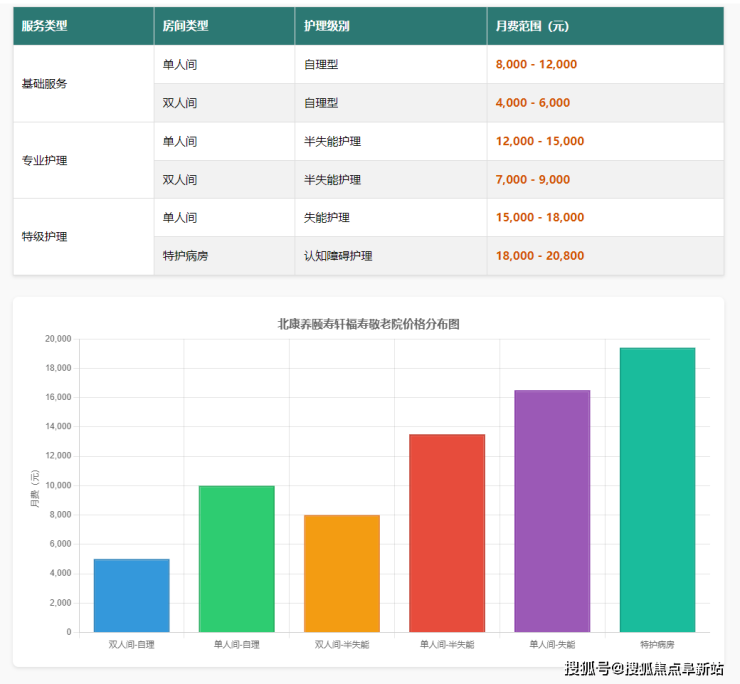Select the 专业护理 service type cell
740x684 pixels.
(x=45, y=160)
